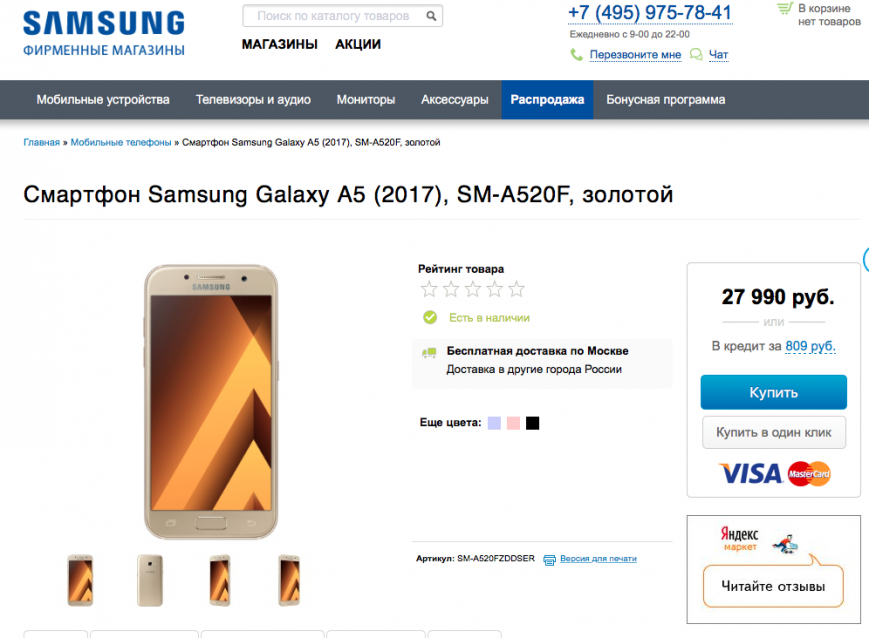Open Телевизоры и аудио menu
This screenshot has width=869, height=638.
[253, 100]
